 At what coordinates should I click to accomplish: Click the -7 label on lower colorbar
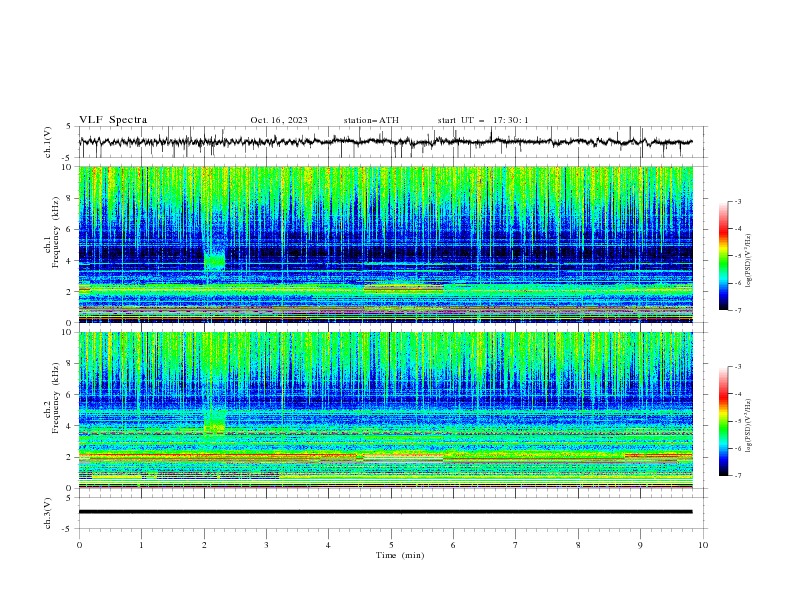pyautogui.click(x=737, y=476)
